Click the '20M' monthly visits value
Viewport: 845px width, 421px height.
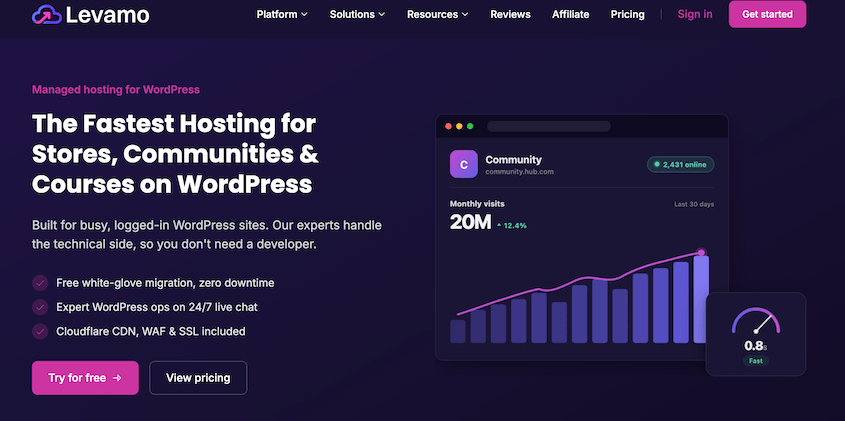(x=470, y=222)
